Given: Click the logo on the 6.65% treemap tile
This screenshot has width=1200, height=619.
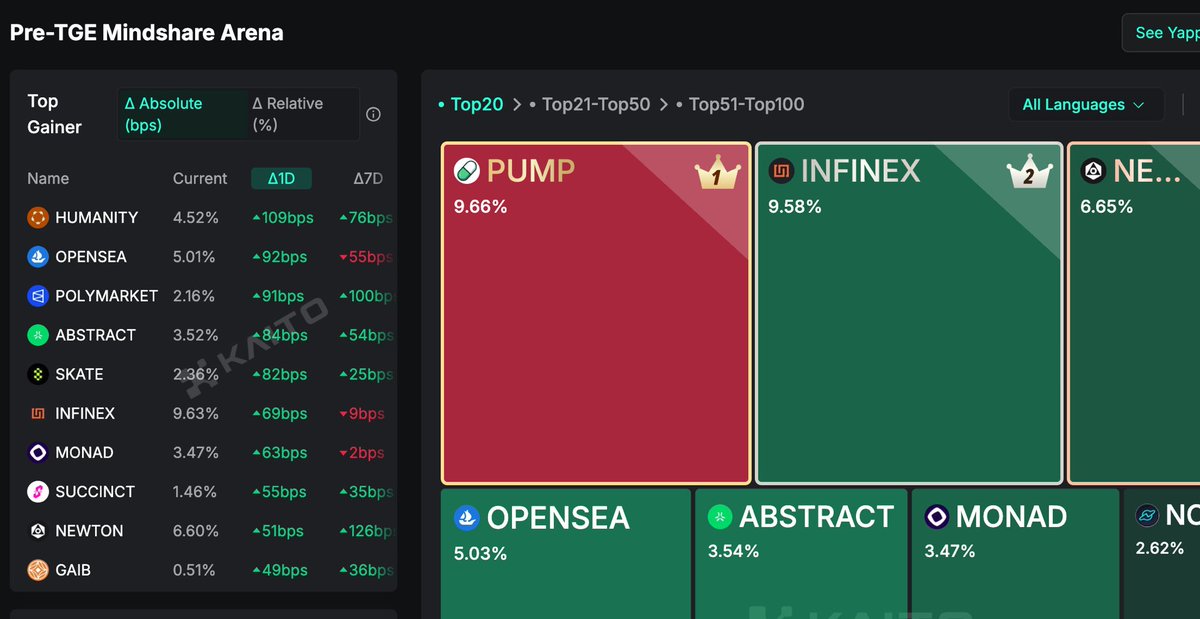Looking at the screenshot, I should (1093, 171).
